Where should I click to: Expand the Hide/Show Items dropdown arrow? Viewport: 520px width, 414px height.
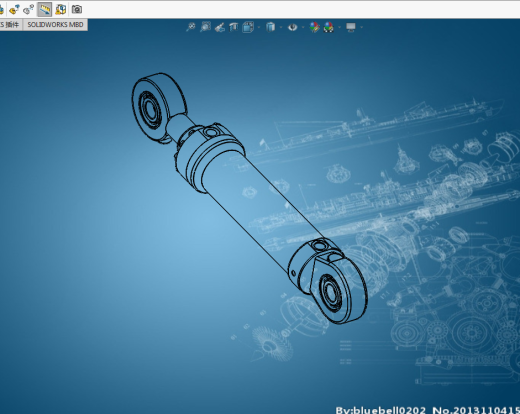click(303, 27)
